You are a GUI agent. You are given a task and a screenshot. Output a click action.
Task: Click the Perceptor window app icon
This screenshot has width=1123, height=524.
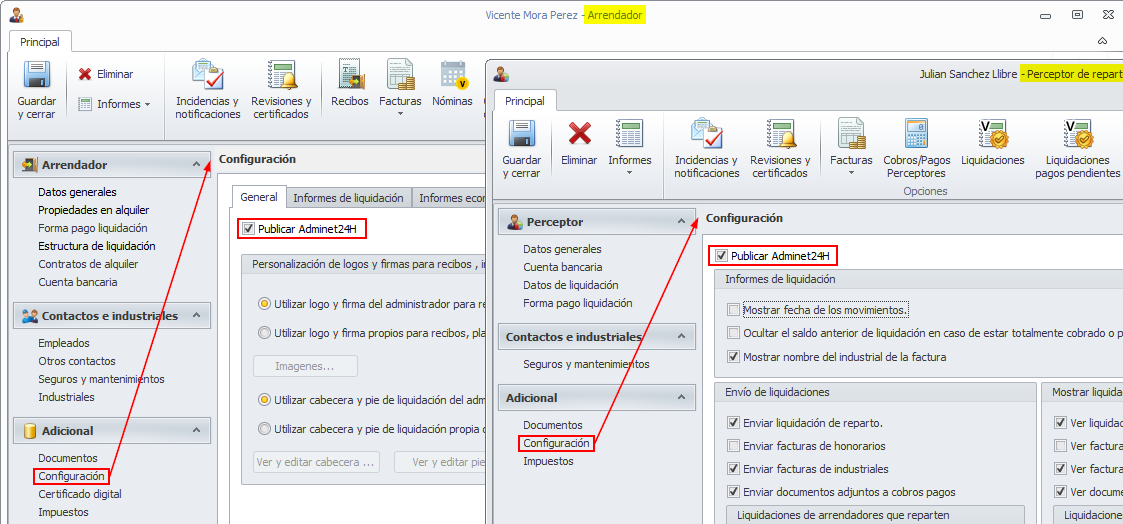pyautogui.click(x=501, y=74)
